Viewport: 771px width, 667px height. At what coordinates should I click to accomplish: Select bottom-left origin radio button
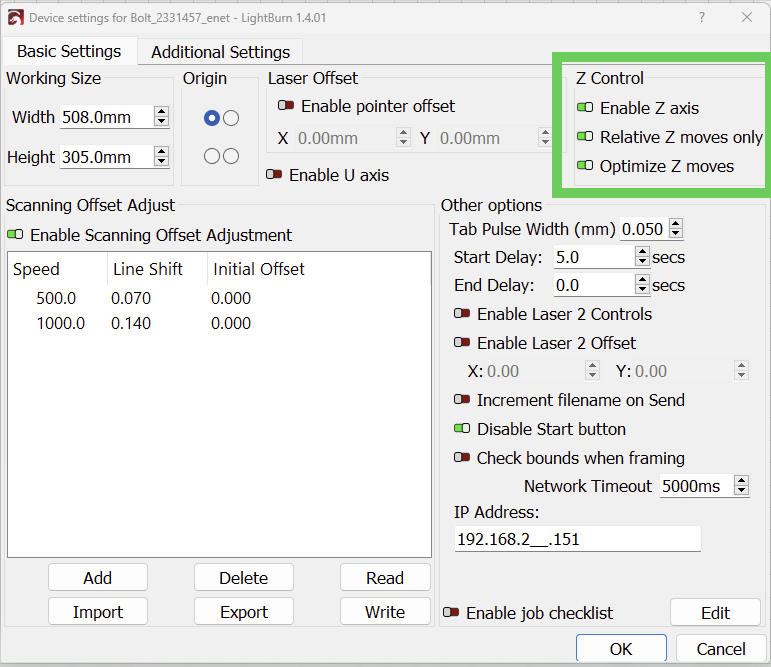click(x=212, y=156)
